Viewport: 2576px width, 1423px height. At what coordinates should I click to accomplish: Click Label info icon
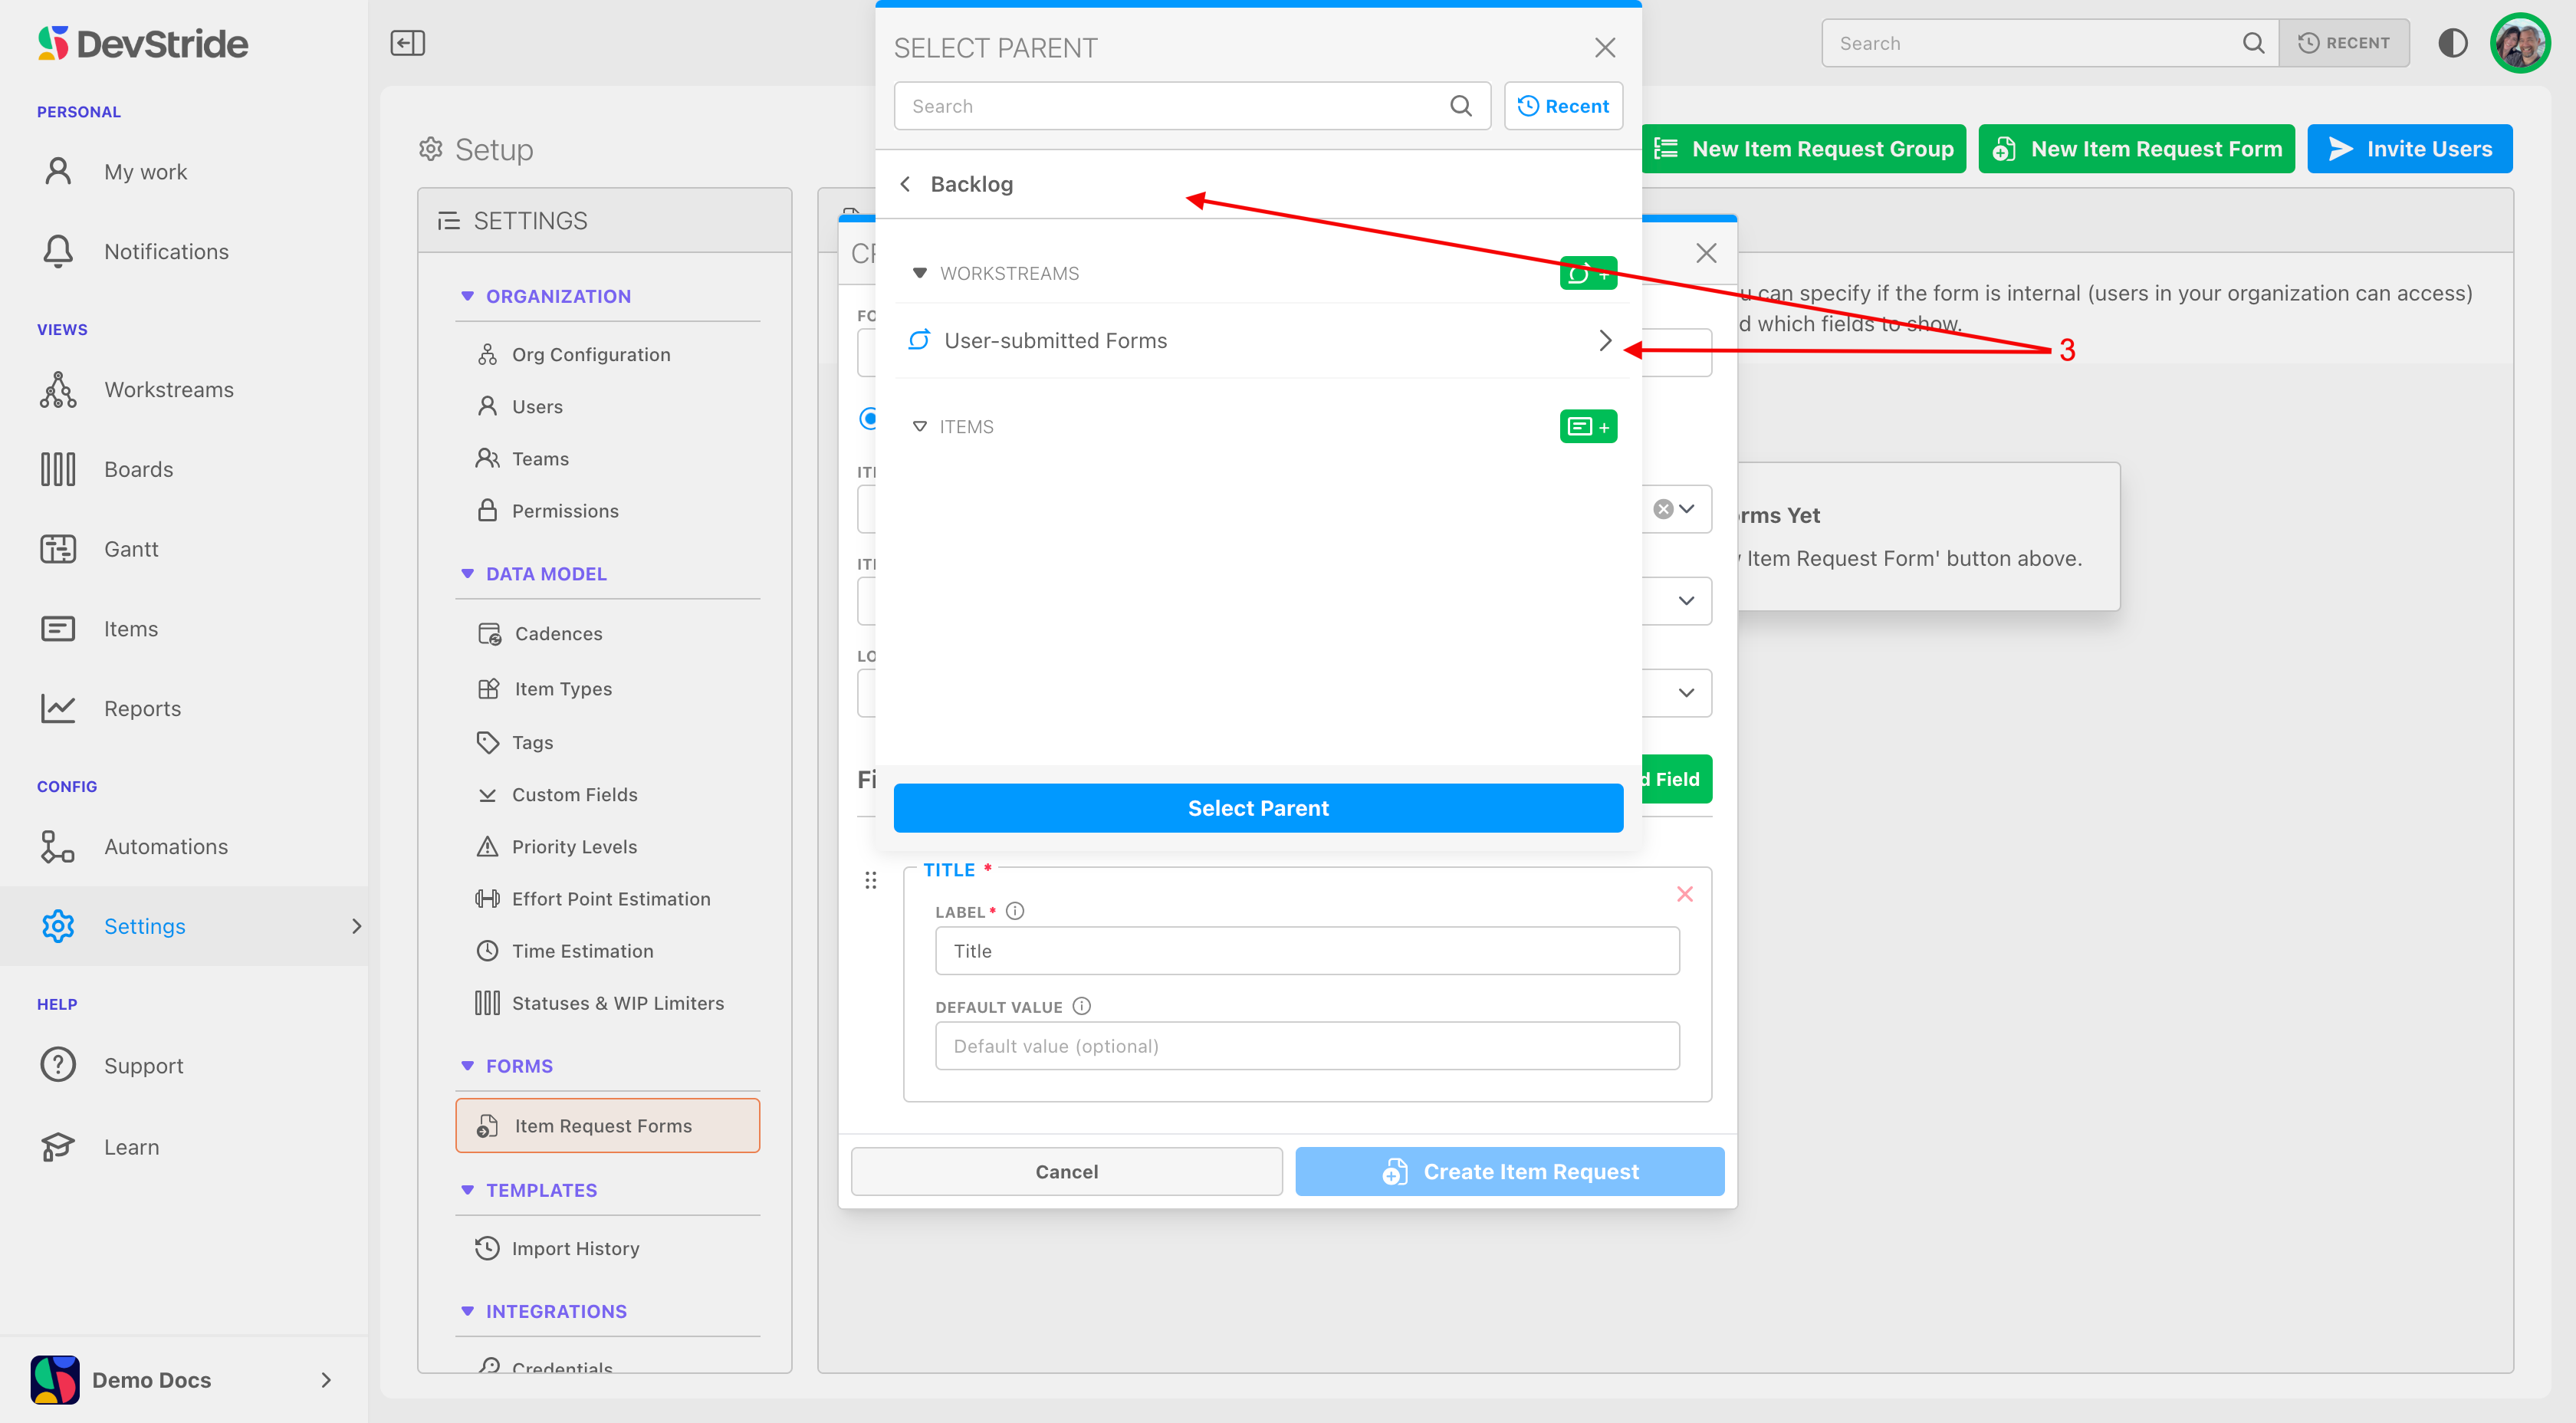click(1015, 911)
